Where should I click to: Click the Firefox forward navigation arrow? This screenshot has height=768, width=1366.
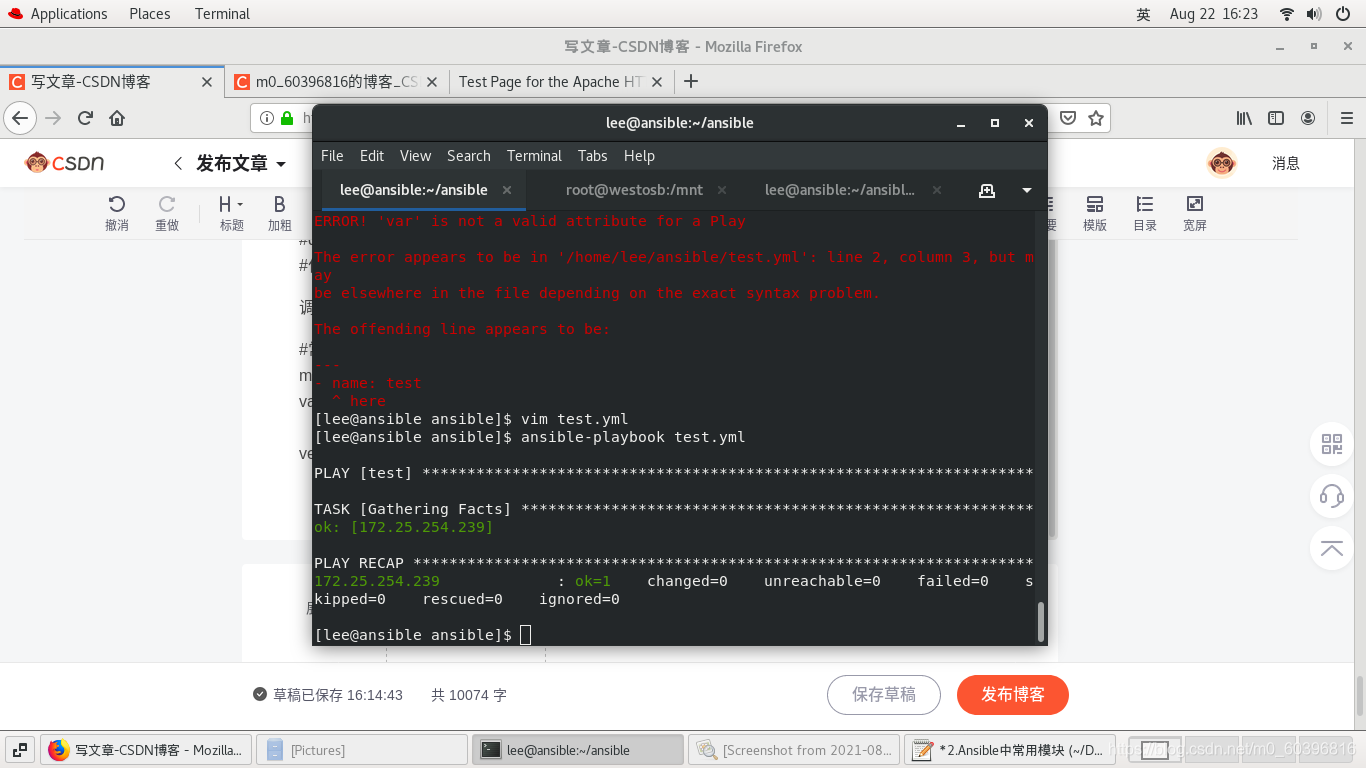pyautogui.click(x=53, y=118)
